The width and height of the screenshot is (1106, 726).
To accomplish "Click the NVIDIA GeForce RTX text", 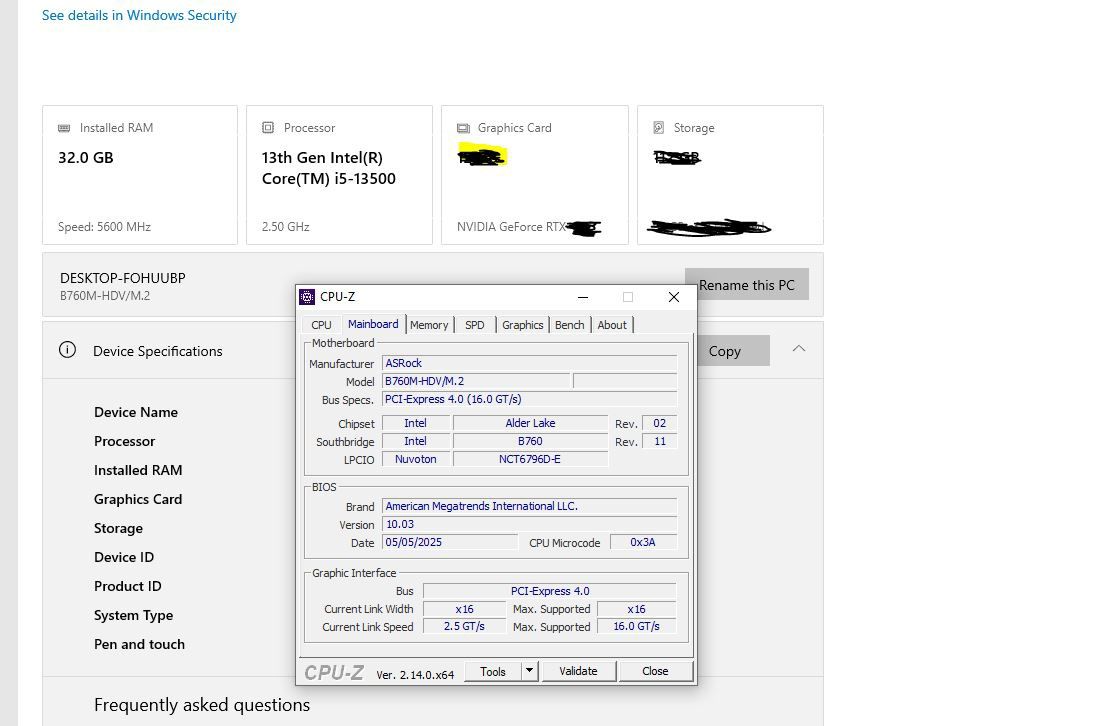I will click(511, 226).
